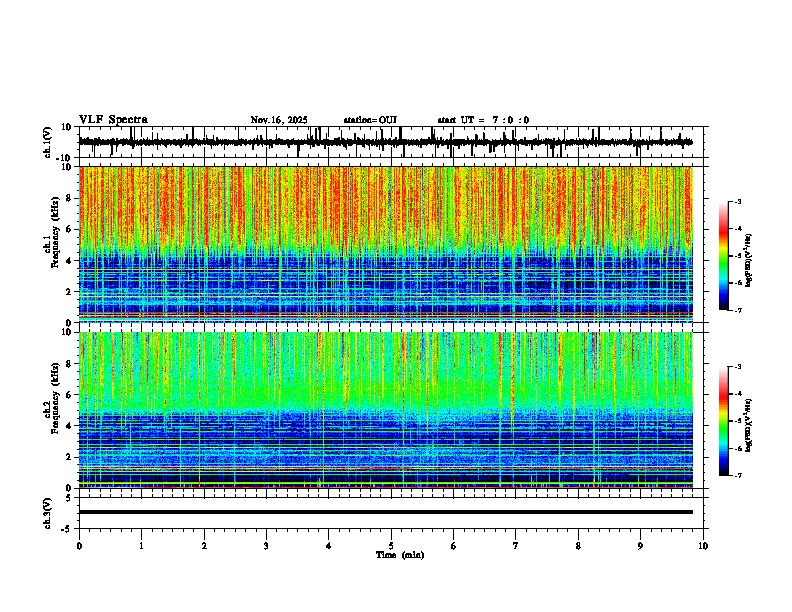Click the "7" tick on the time axis

click(516, 546)
